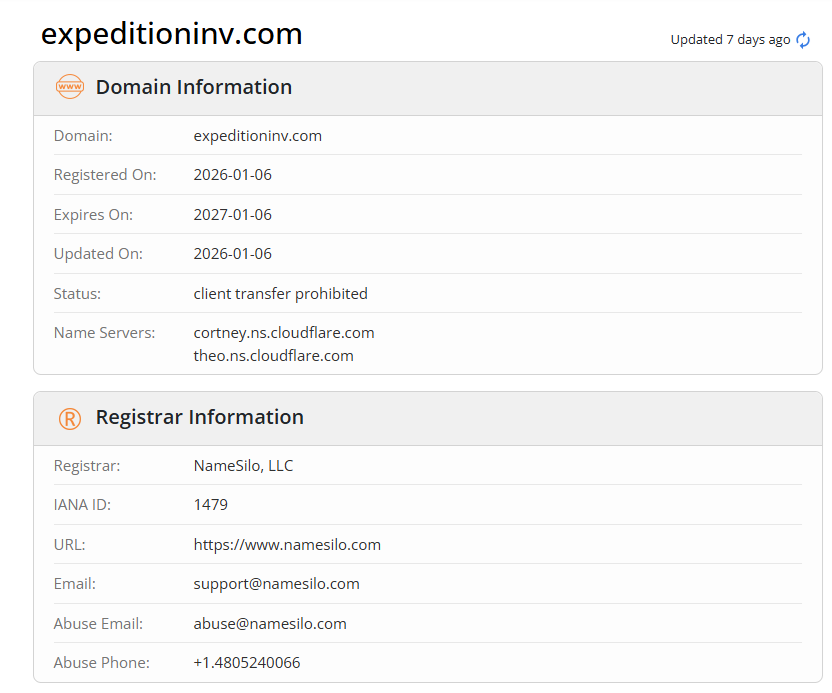Viewport: 832px width, 693px height.
Task: Click the domain value expeditioninv.com
Action: click(257, 136)
